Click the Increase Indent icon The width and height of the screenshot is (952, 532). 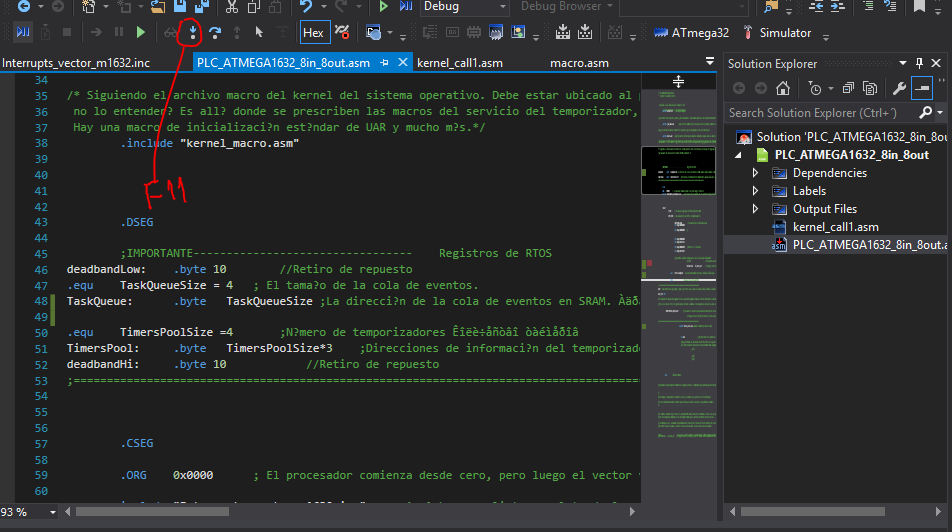pyautogui.click(x=838, y=7)
